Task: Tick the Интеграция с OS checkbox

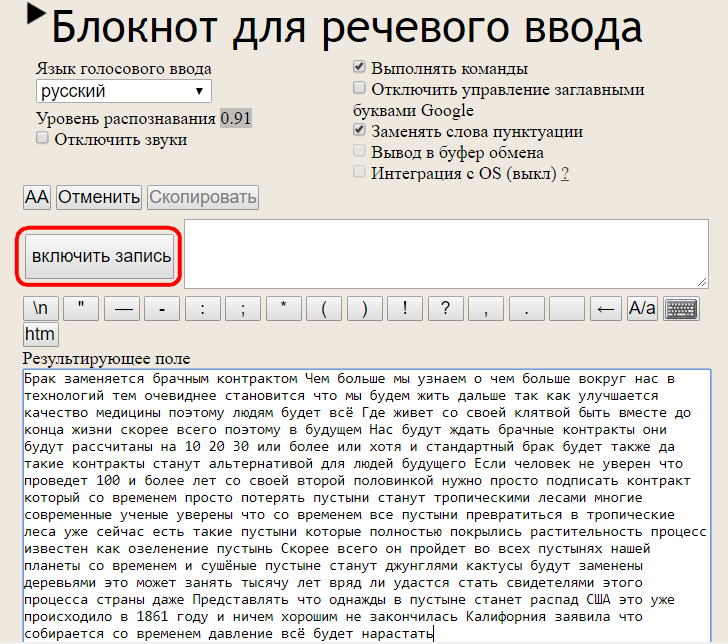Action: 359,171
